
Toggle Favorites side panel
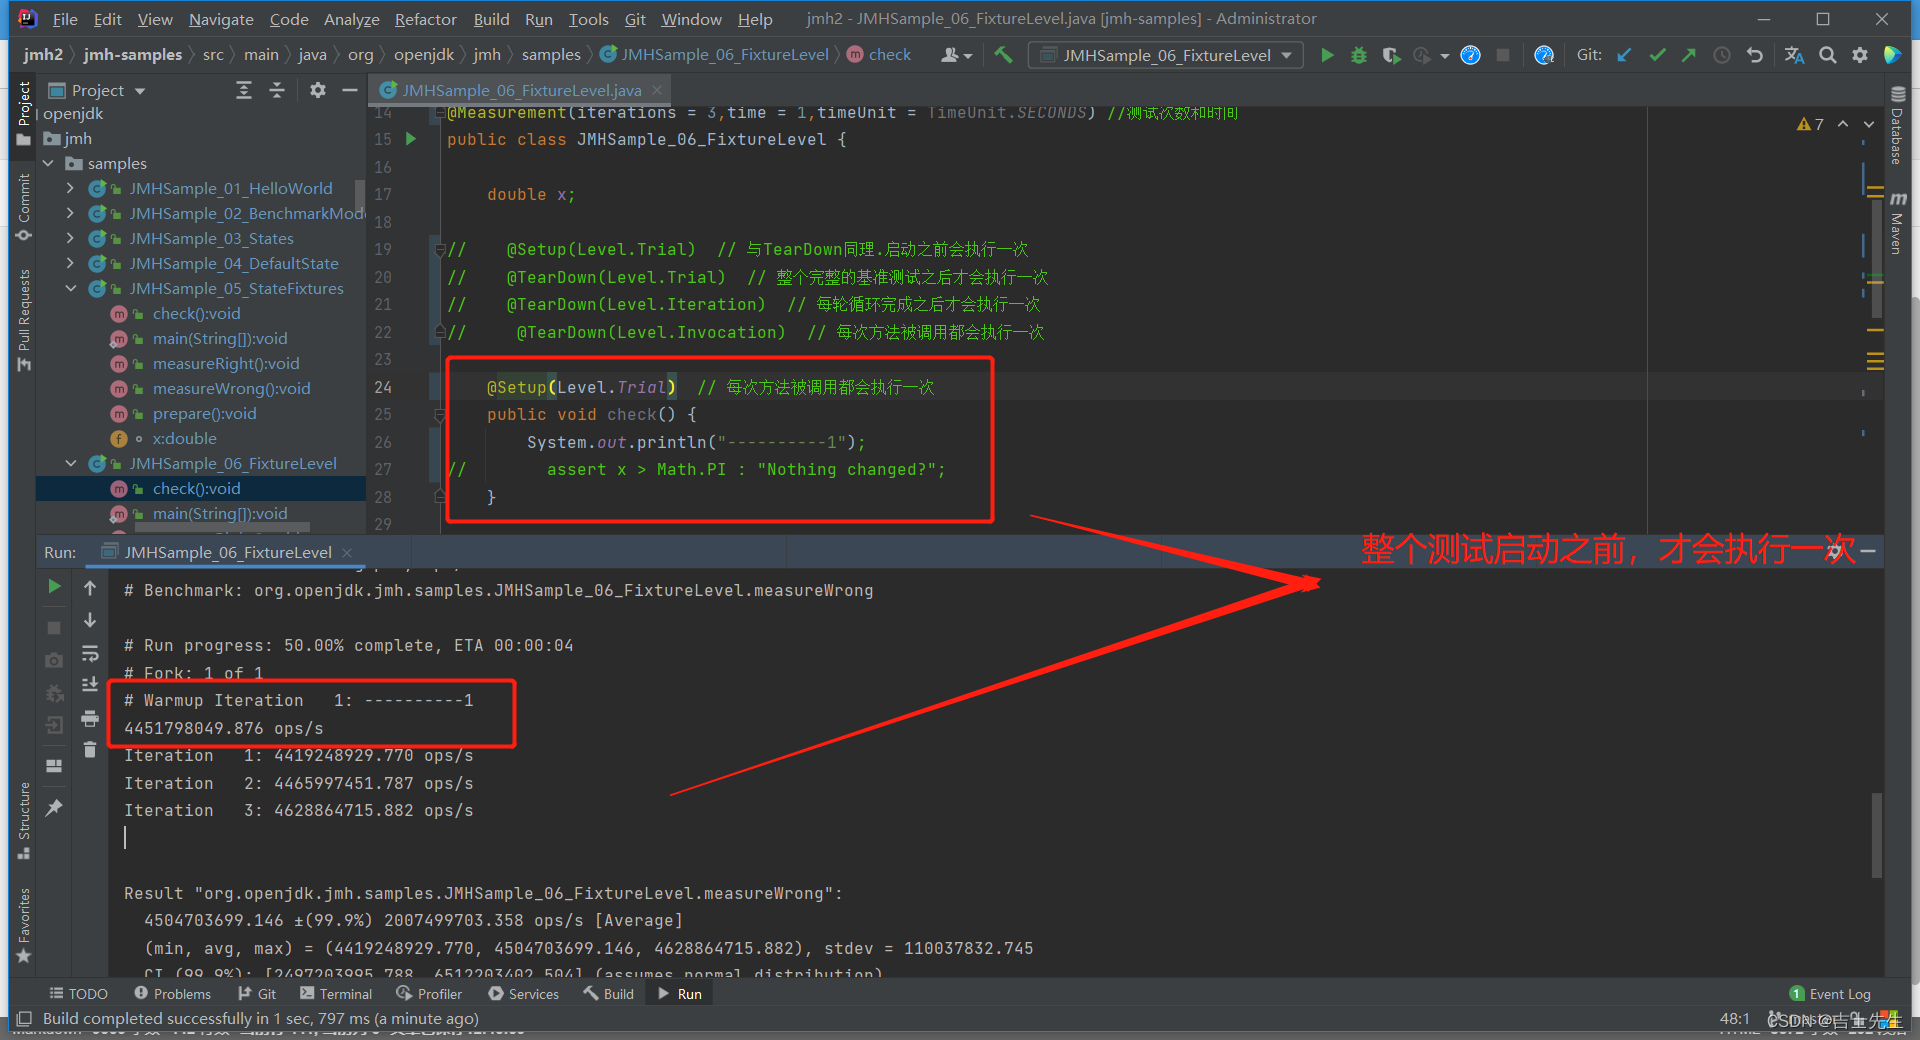tap(24, 926)
